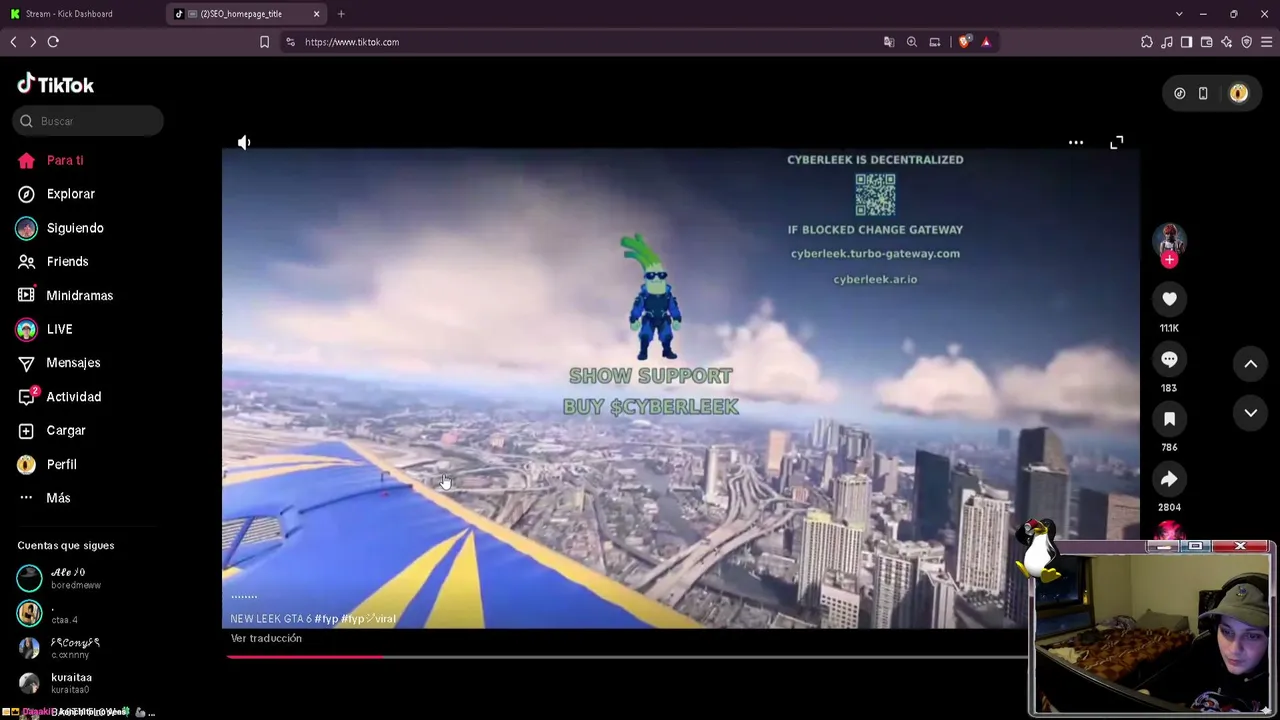Go back using the browser back arrow
Screen dimensions: 1280x720
(x=13, y=42)
